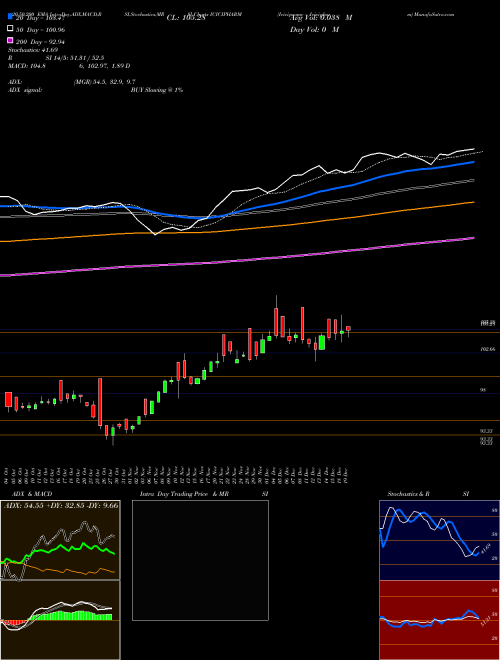Click the white 50 Day legend swatch
The image size is (500, 660).
pyautogui.click(x=10, y=29)
